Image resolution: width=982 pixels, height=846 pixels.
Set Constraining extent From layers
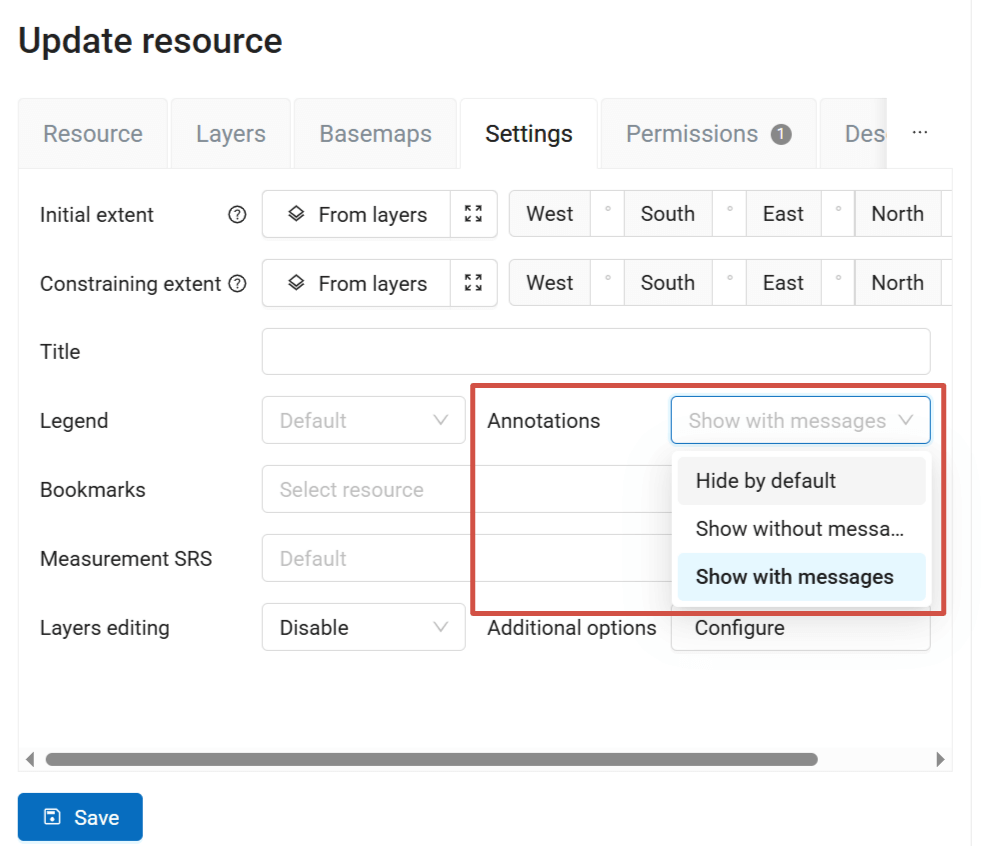[x=357, y=283]
